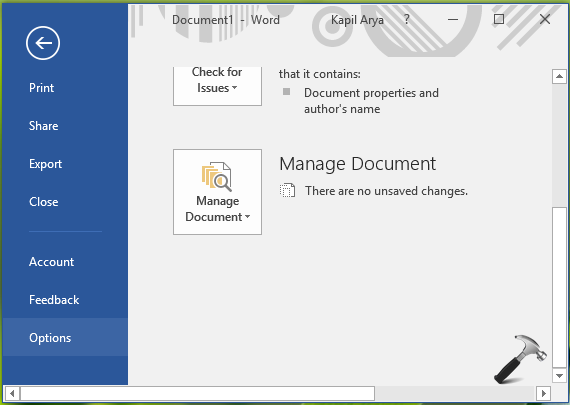
Task: Open Word Options
Action: [x=50, y=338]
